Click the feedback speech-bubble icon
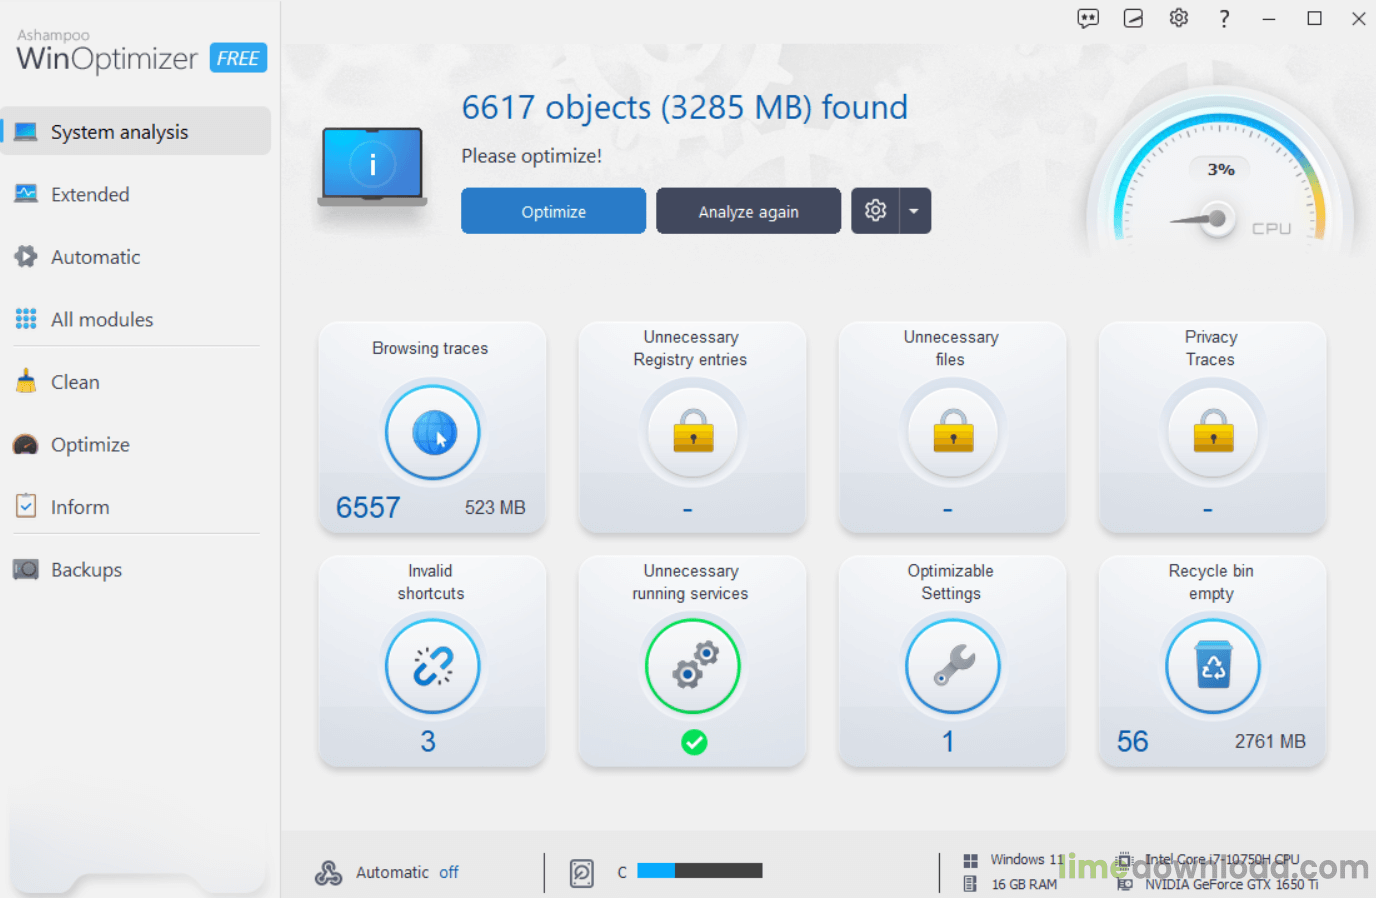The height and width of the screenshot is (898, 1376). pos(1088,18)
